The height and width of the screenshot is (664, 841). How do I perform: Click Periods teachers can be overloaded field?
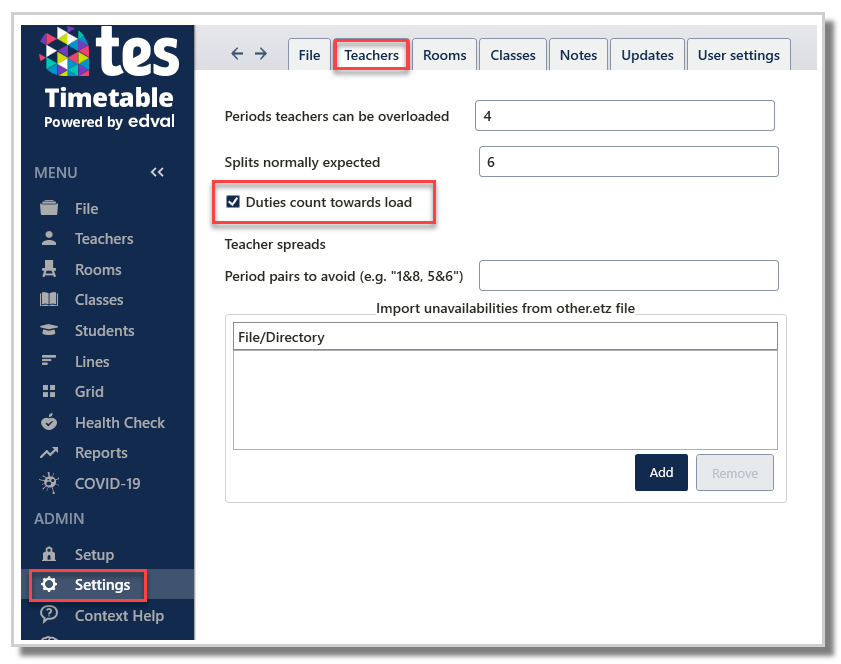pos(624,115)
